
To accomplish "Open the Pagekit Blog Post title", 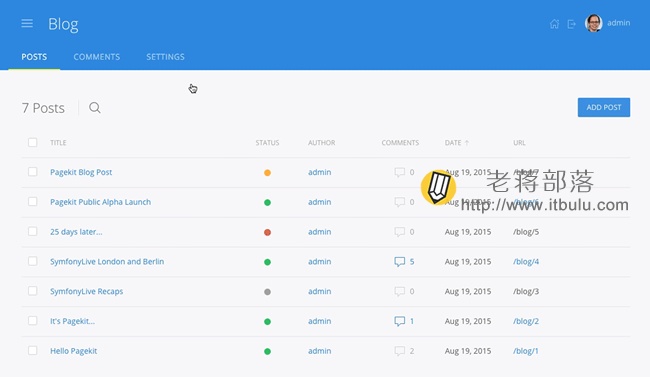I will click(81, 172).
